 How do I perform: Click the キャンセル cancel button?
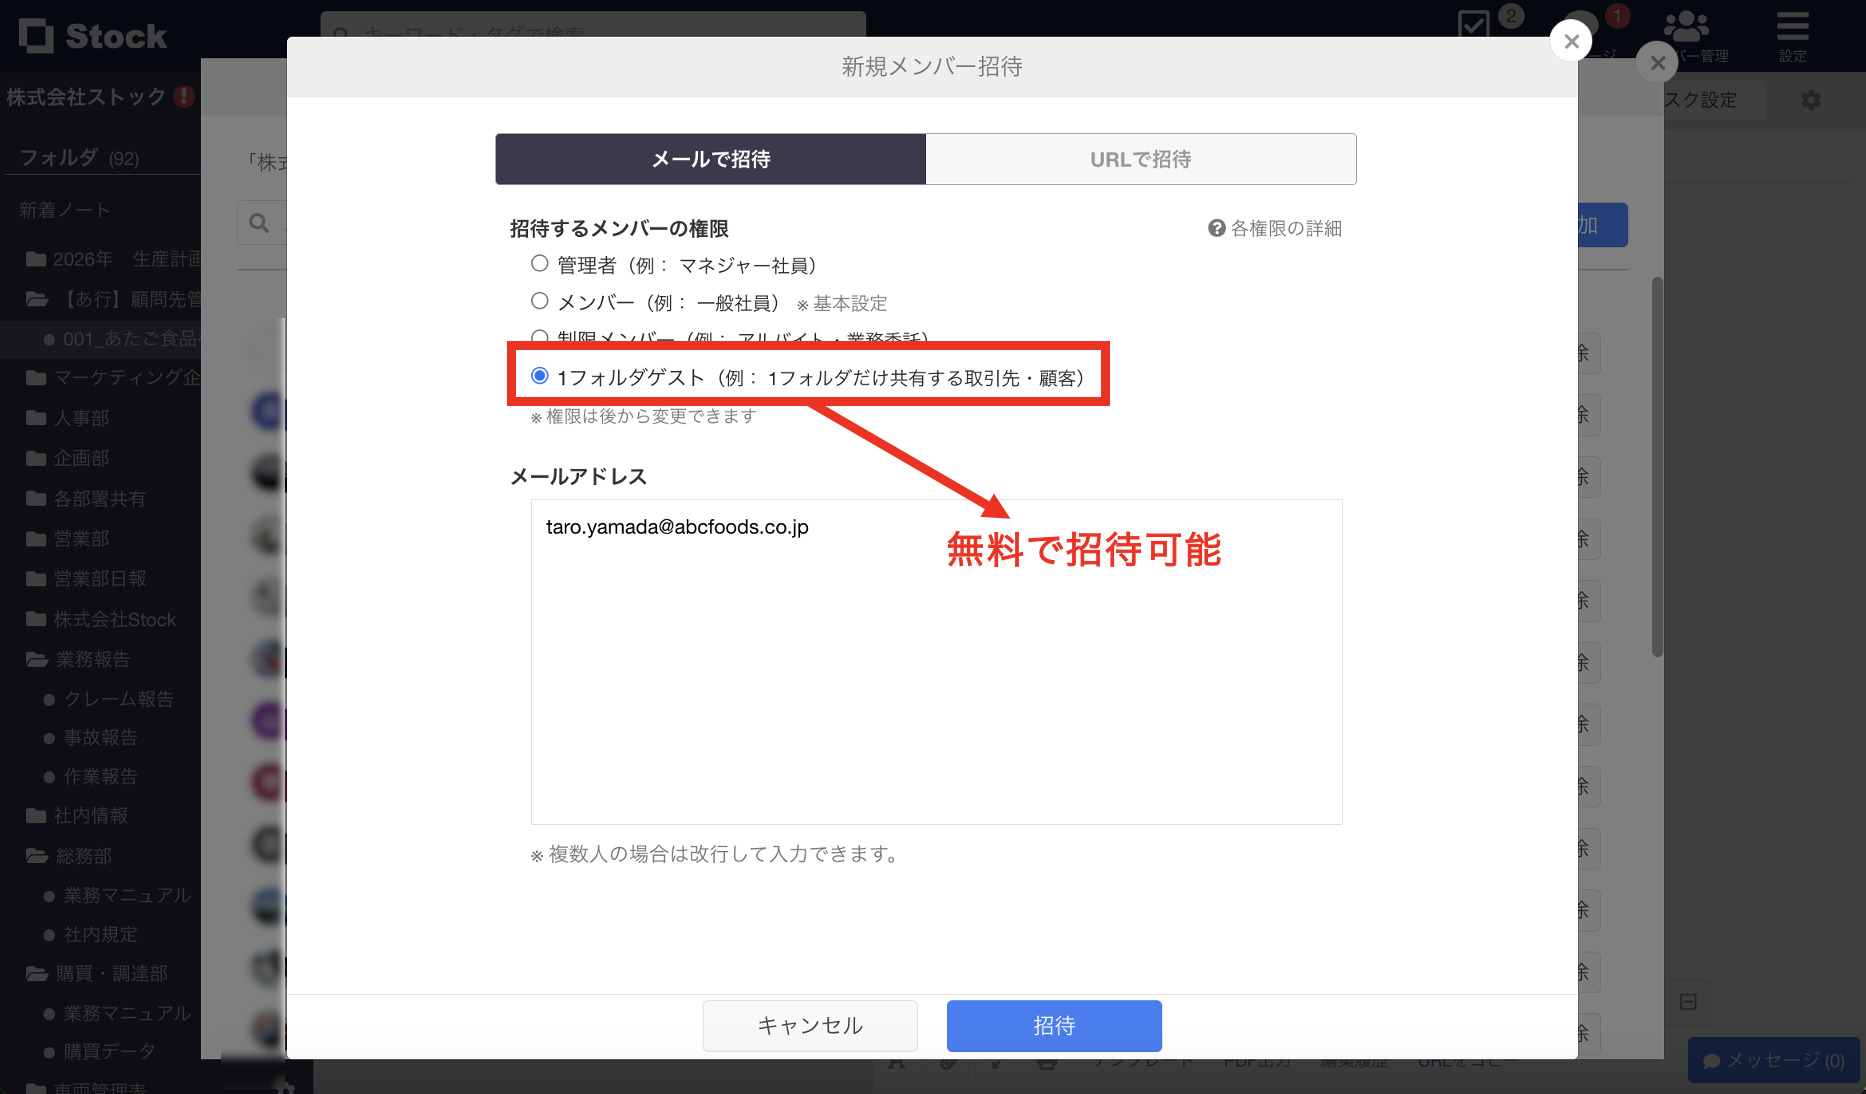pos(810,1025)
